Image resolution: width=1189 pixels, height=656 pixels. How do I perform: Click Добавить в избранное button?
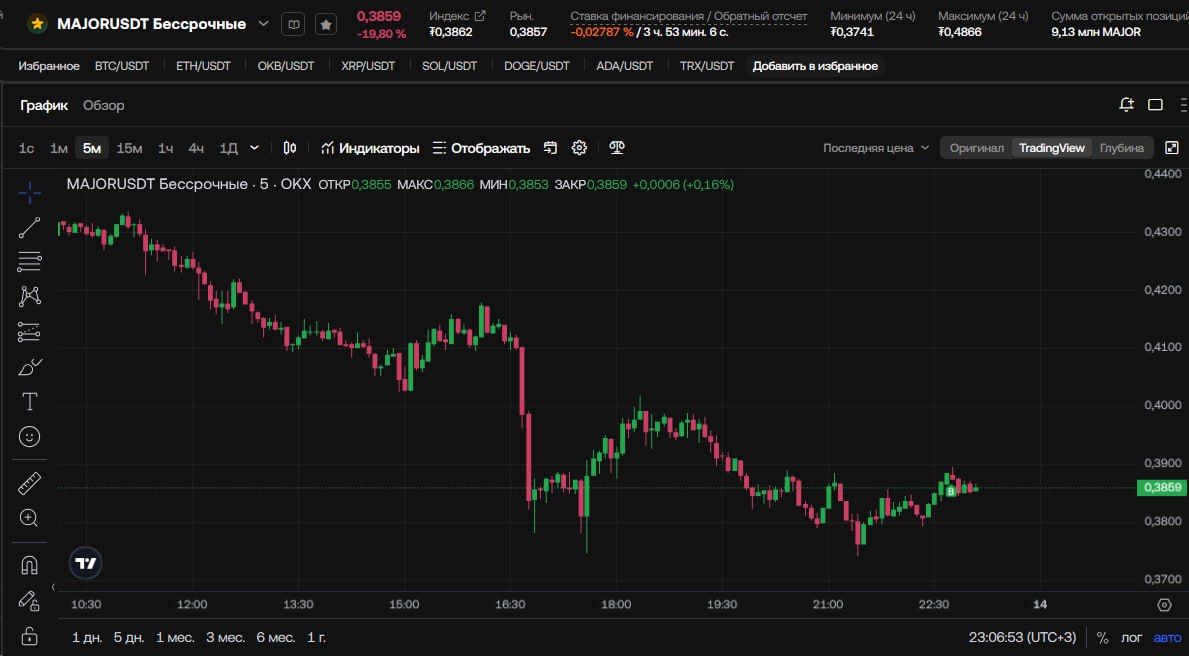(815, 66)
